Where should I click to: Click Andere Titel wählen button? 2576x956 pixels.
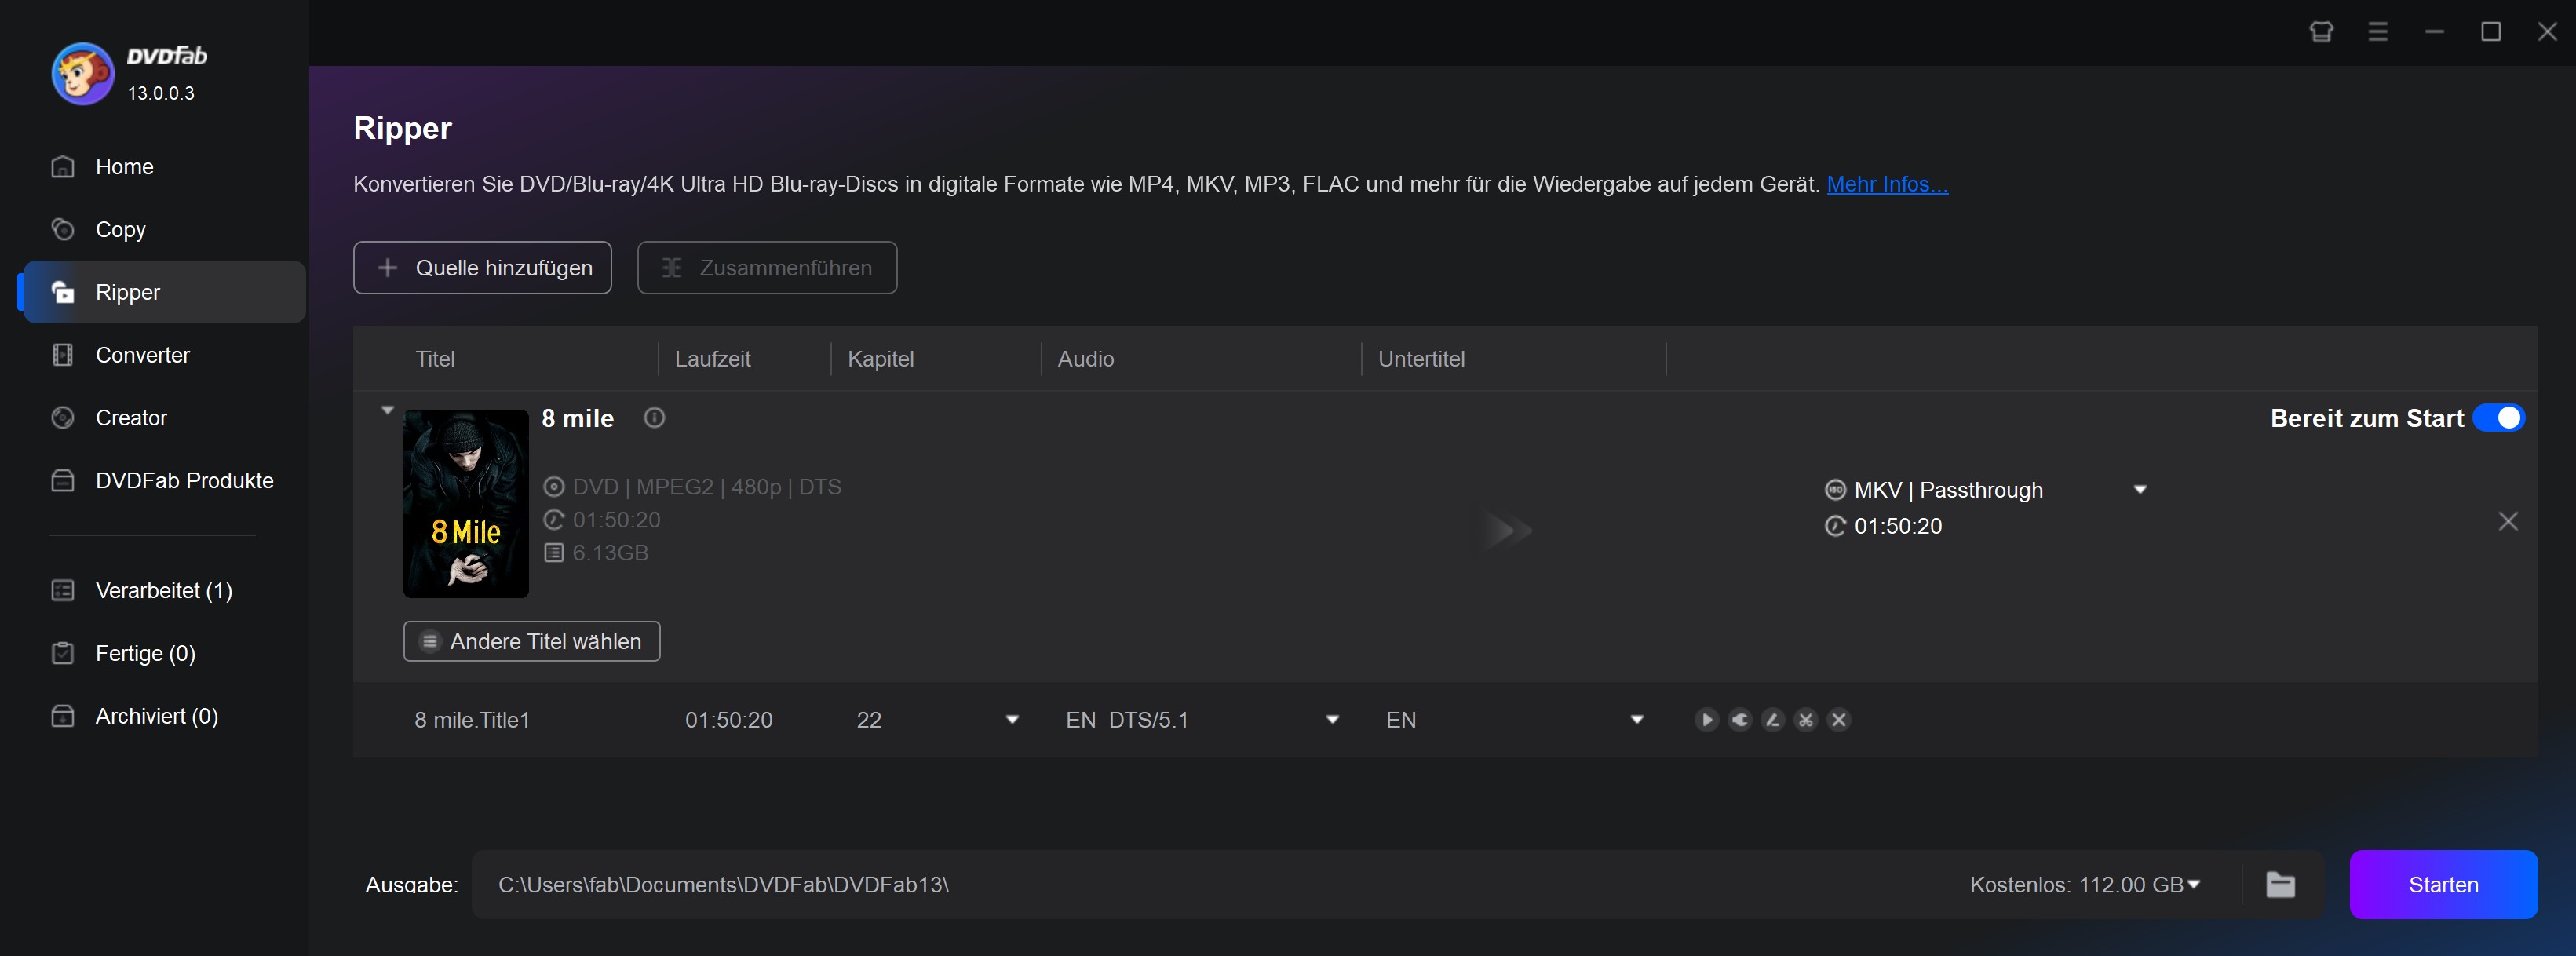tap(531, 642)
